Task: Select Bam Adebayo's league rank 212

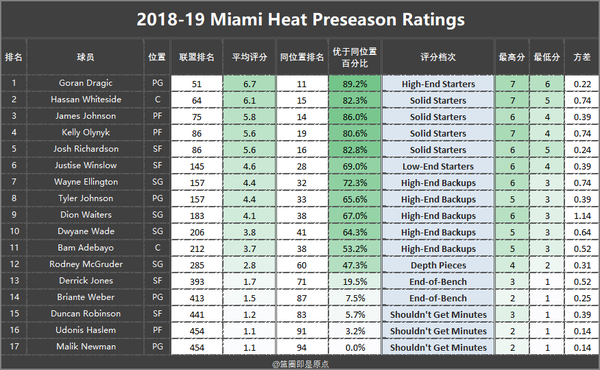Action: (197, 248)
